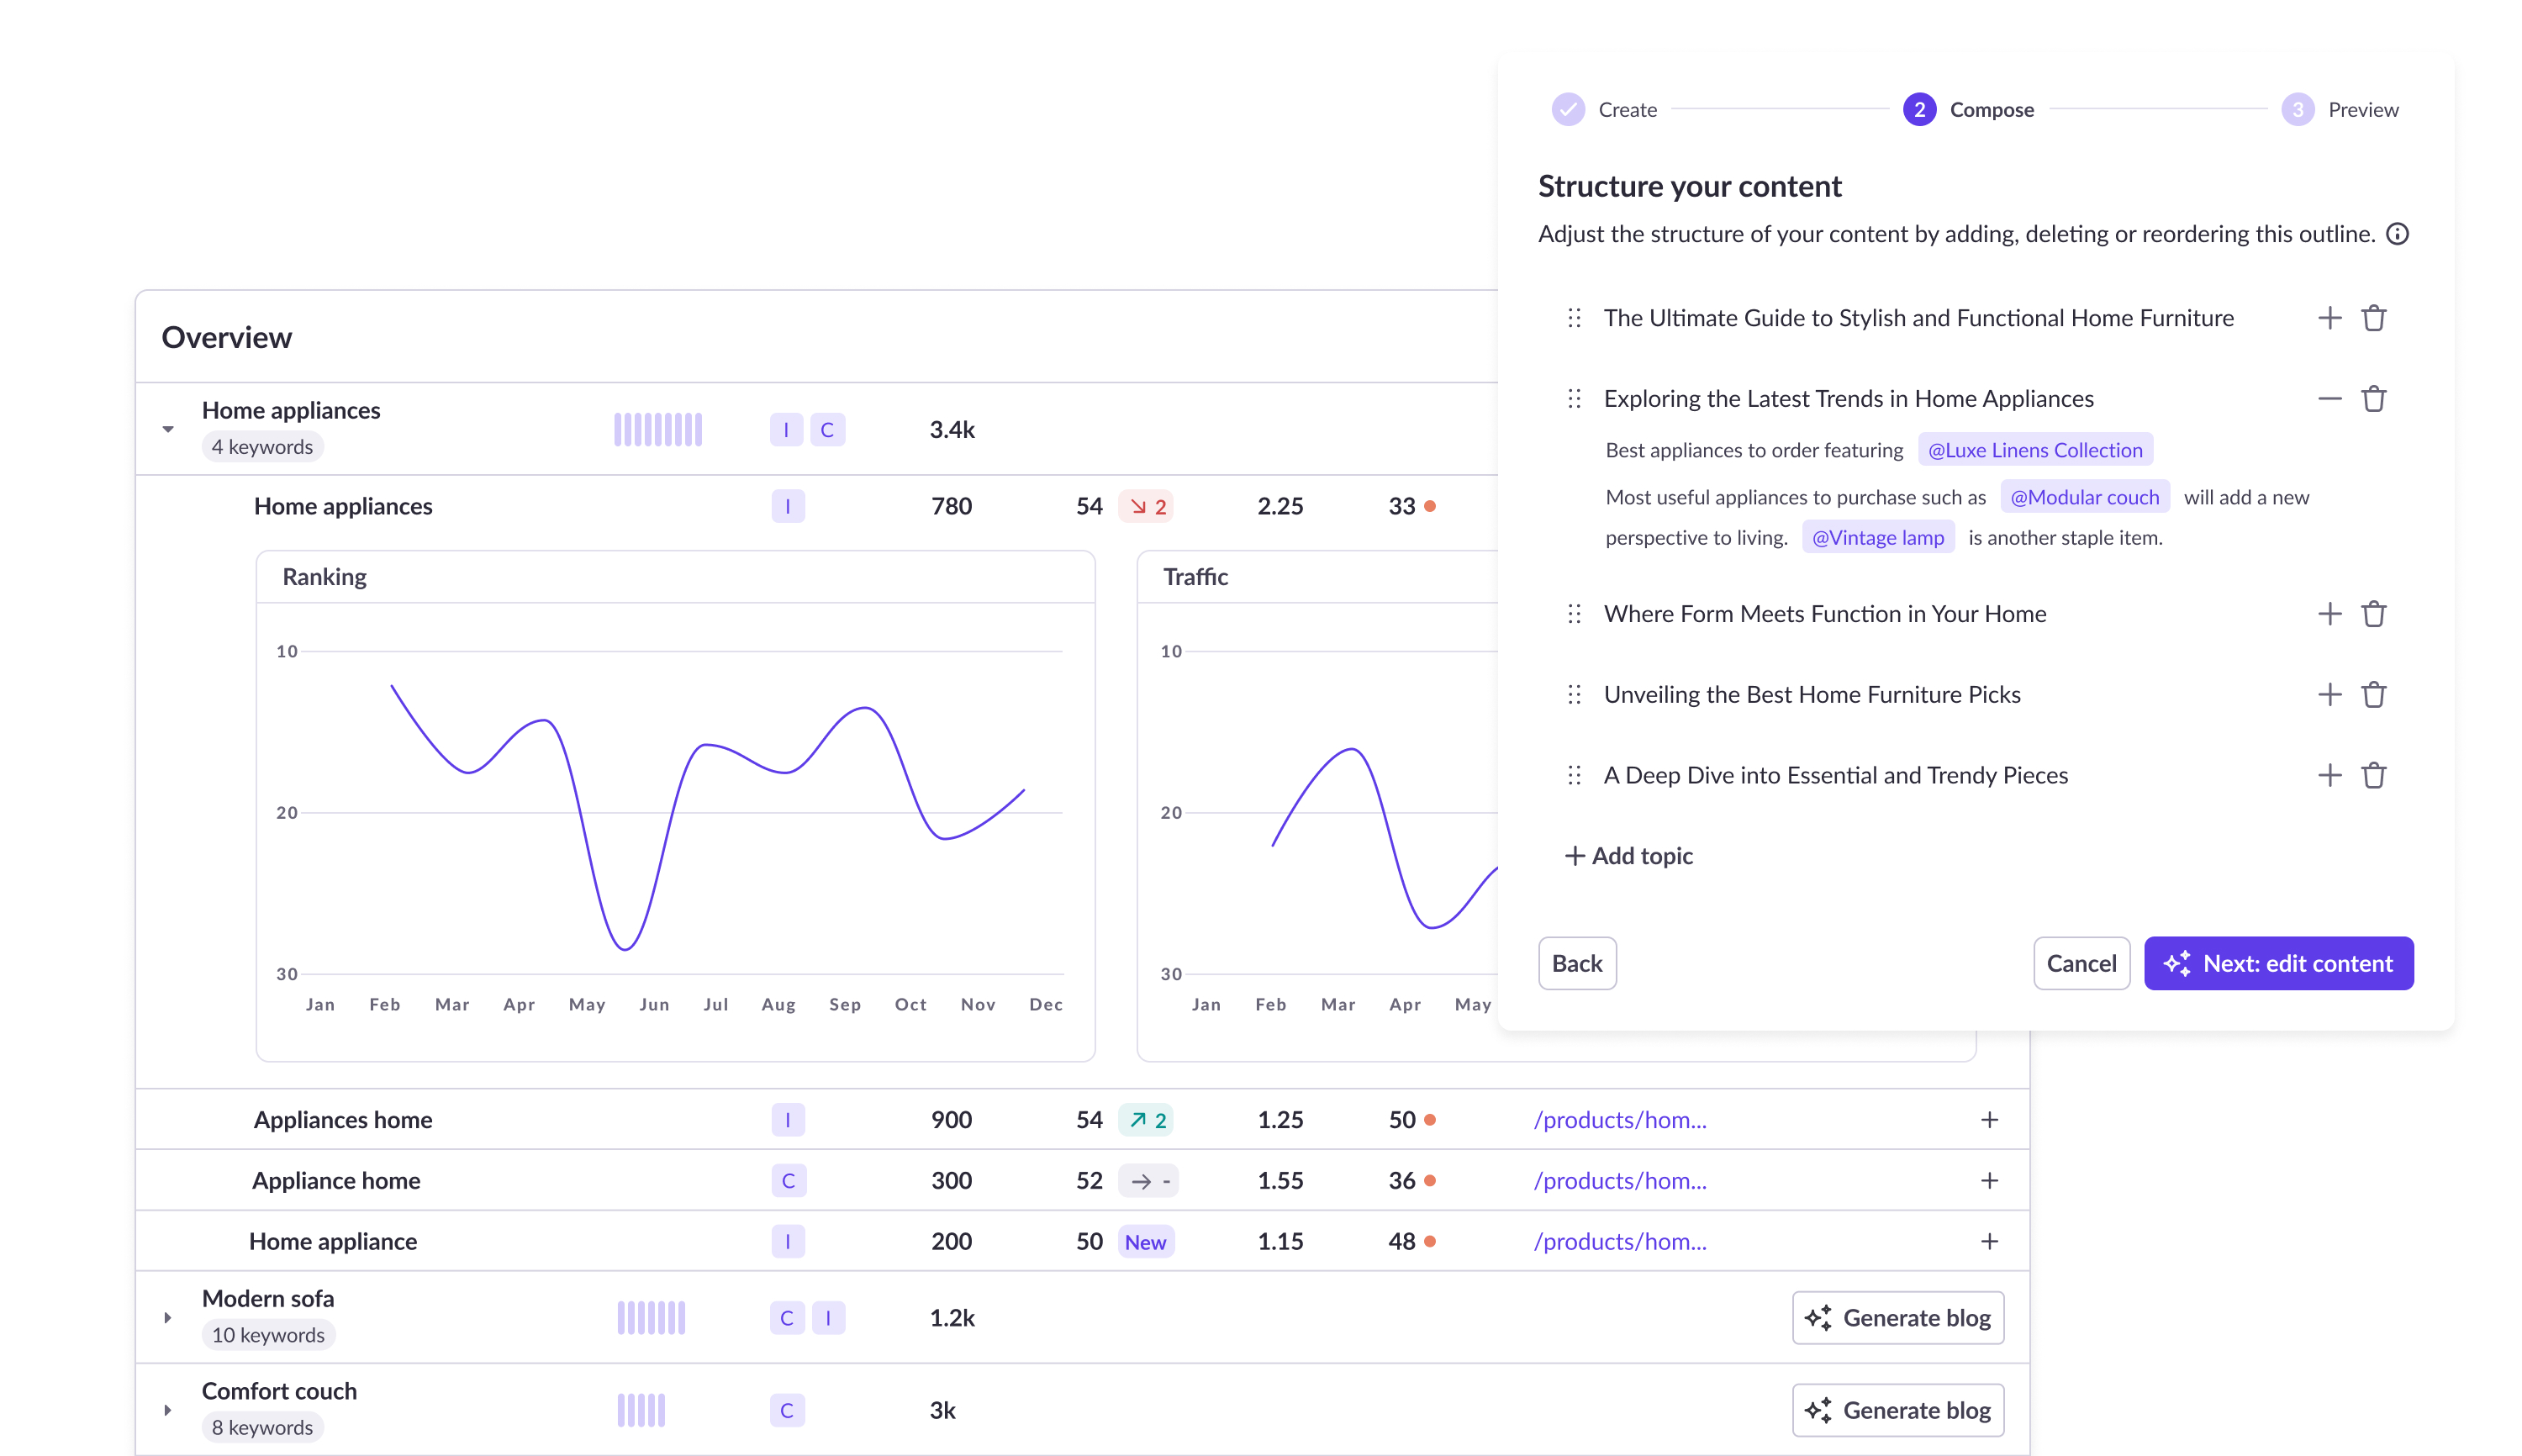The width and height of the screenshot is (2522, 1456).
Task: Click plus icon on Appliances home row
Action: coord(1989,1120)
